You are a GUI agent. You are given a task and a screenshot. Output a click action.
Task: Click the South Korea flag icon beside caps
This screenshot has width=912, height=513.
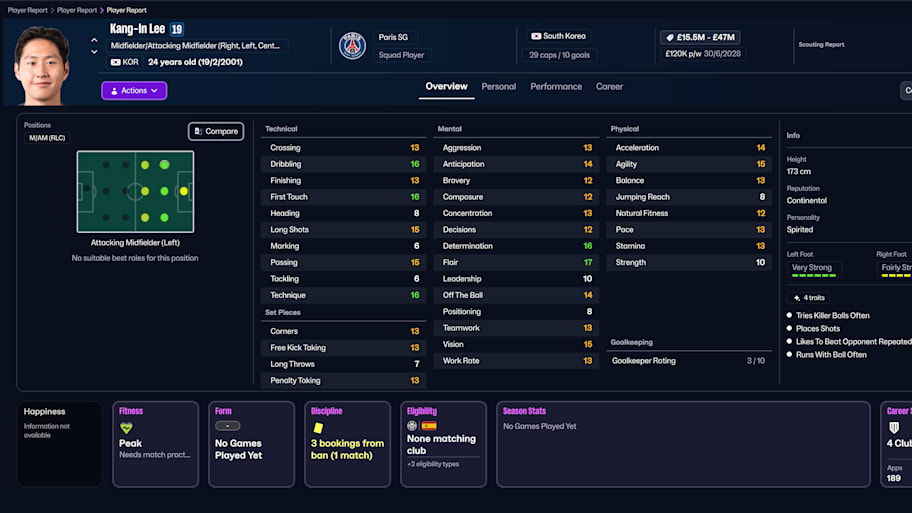pos(536,36)
